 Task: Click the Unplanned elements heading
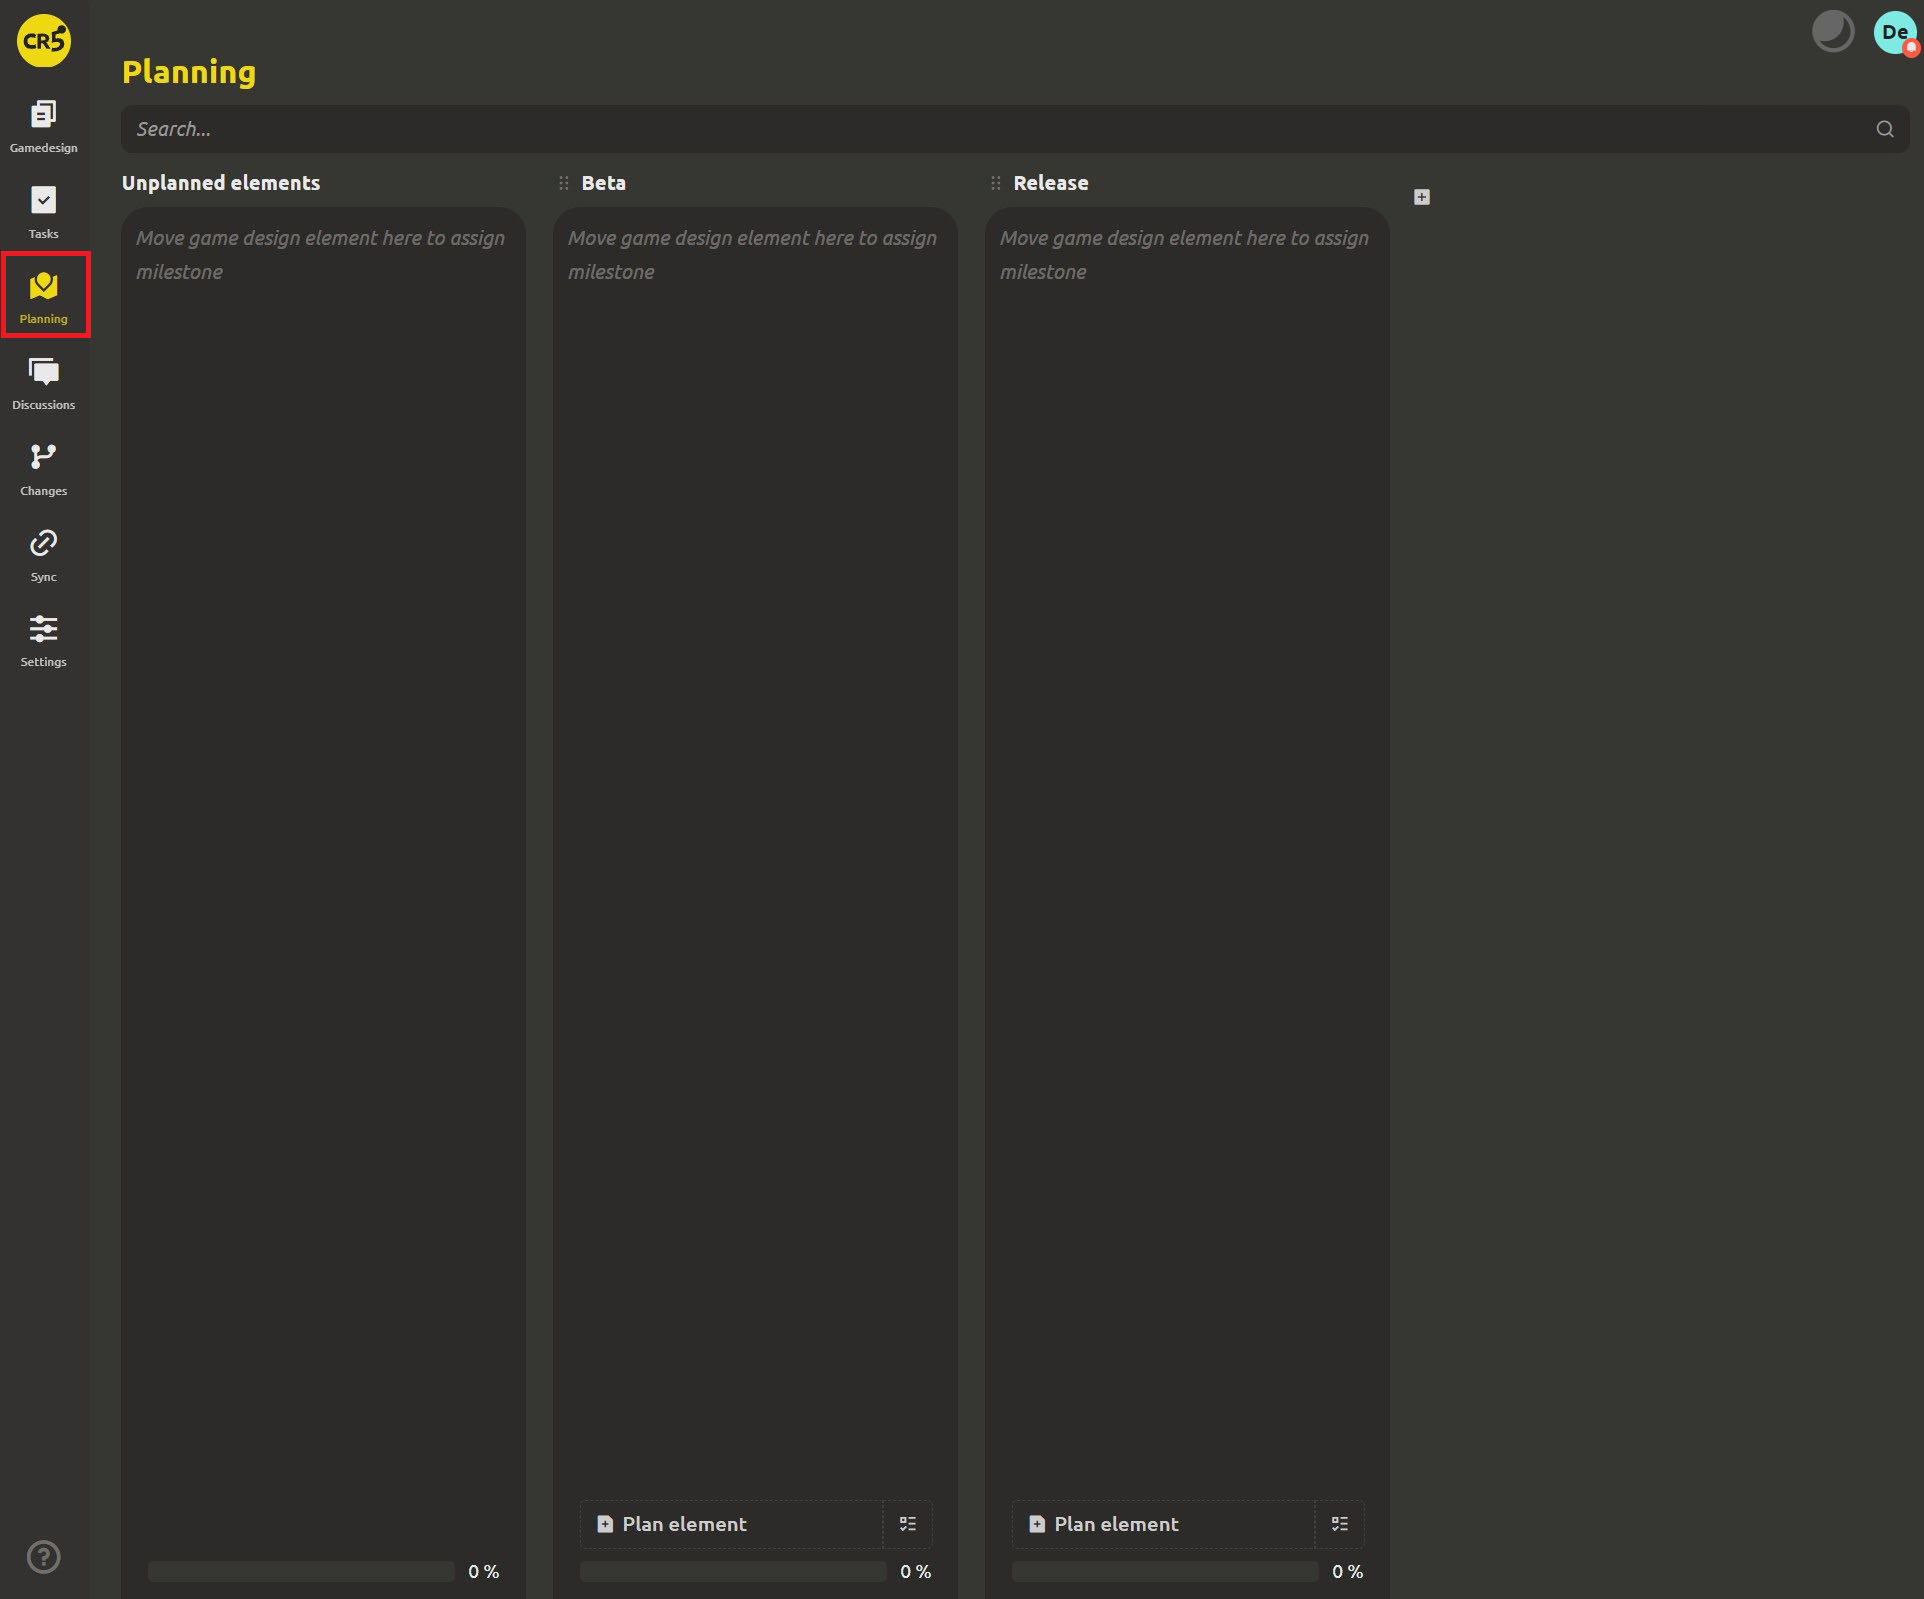(221, 183)
